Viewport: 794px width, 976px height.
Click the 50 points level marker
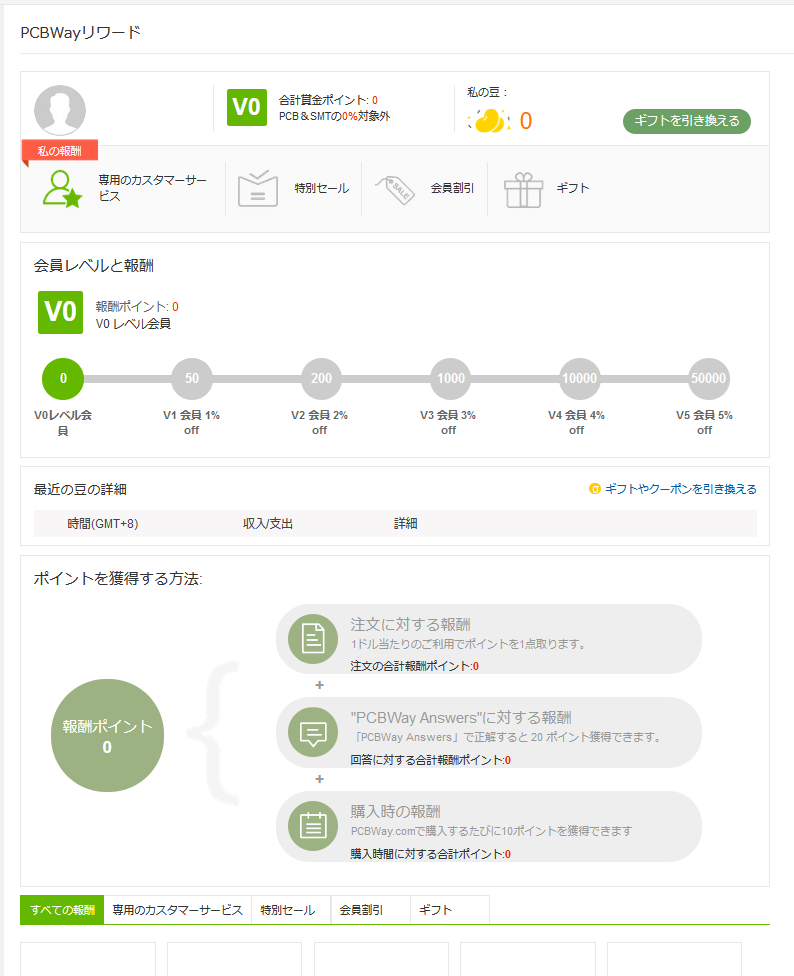click(x=192, y=378)
